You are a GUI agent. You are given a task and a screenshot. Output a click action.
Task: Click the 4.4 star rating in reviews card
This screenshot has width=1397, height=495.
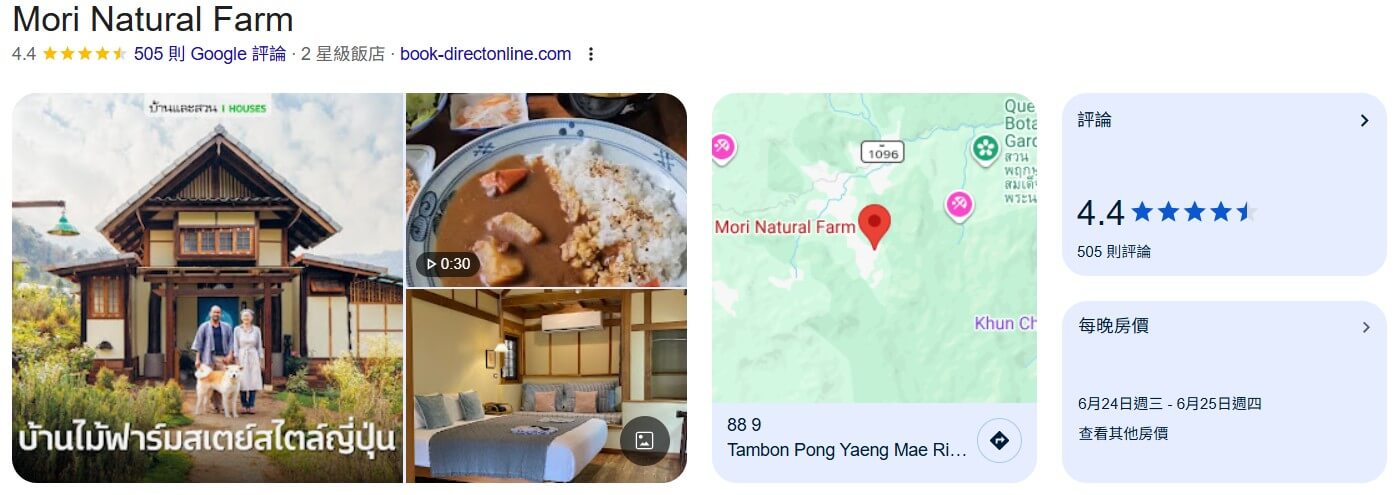point(1166,213)
